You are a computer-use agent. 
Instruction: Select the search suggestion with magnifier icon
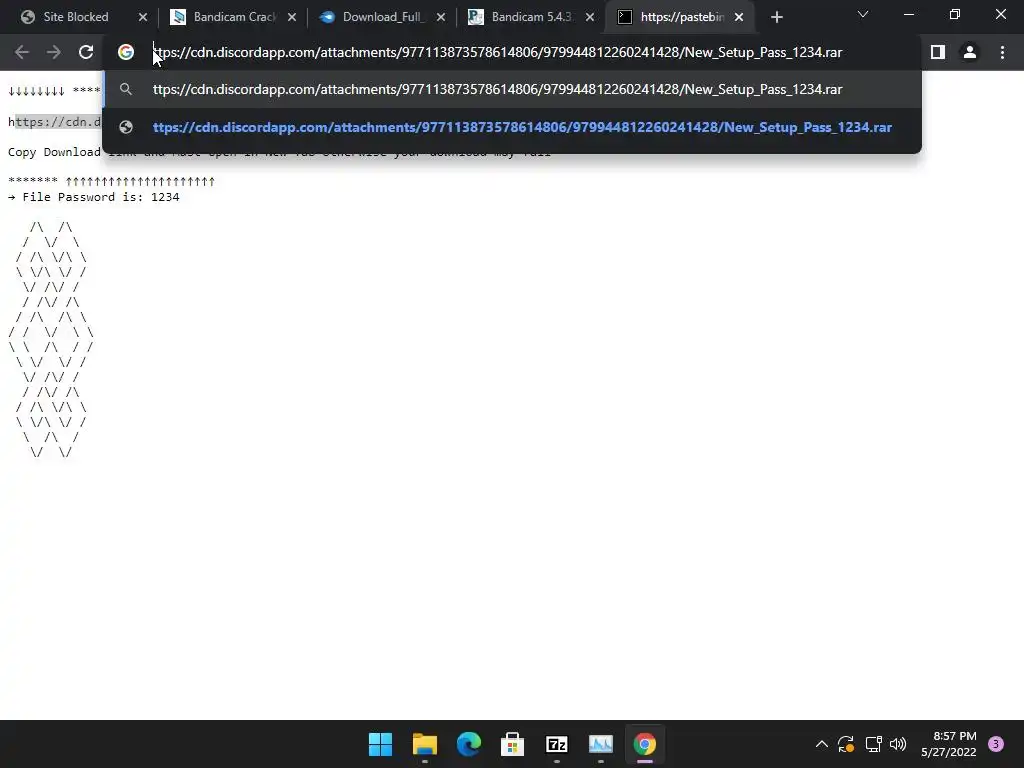[x=512, y=89]
